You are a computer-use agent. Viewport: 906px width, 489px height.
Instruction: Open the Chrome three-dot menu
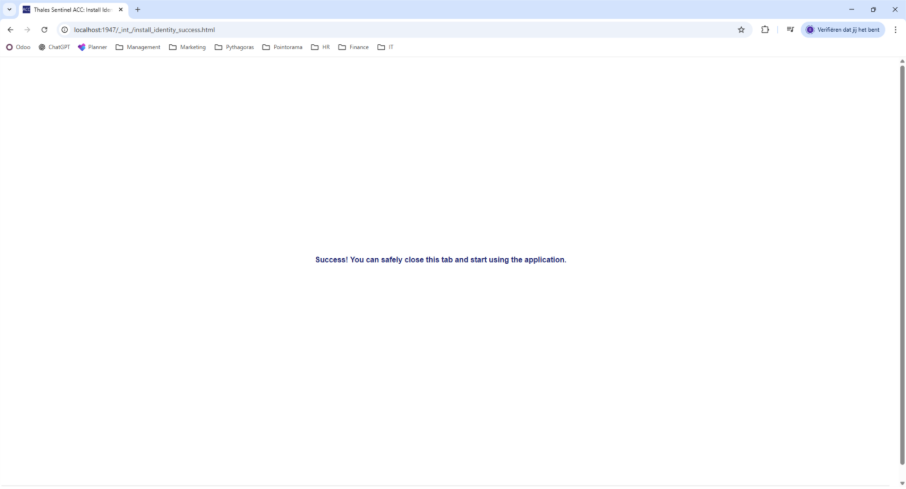[896, 29]
